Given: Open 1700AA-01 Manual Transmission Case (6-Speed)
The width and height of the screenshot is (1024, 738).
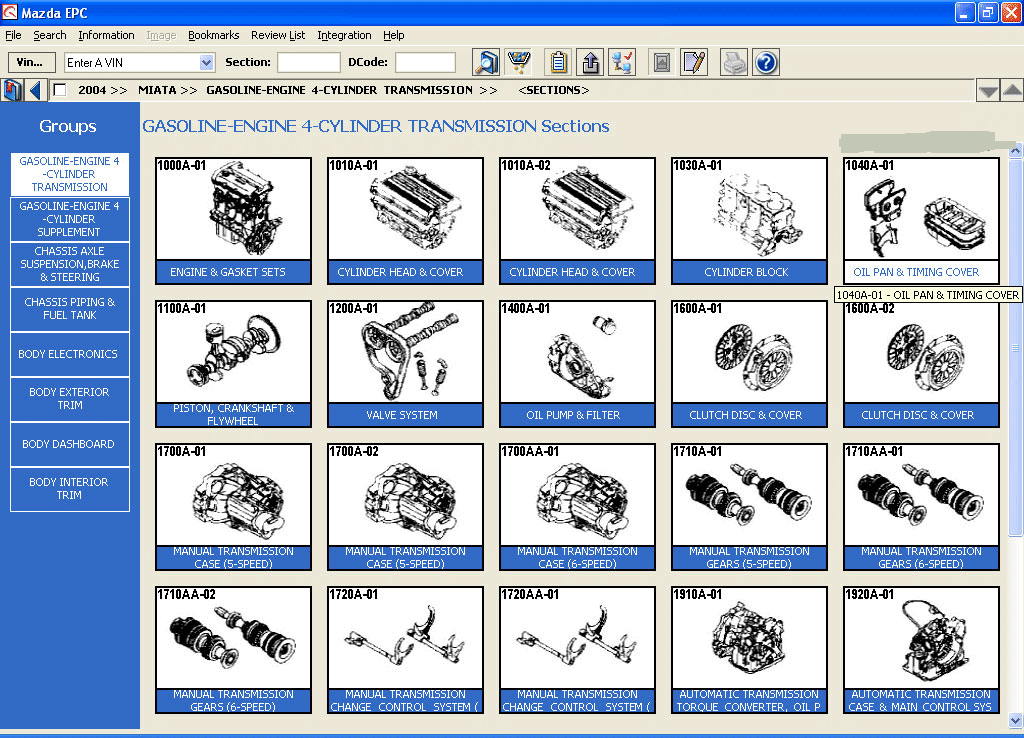Looking at the screenshot, I should [x=577, y=507].
